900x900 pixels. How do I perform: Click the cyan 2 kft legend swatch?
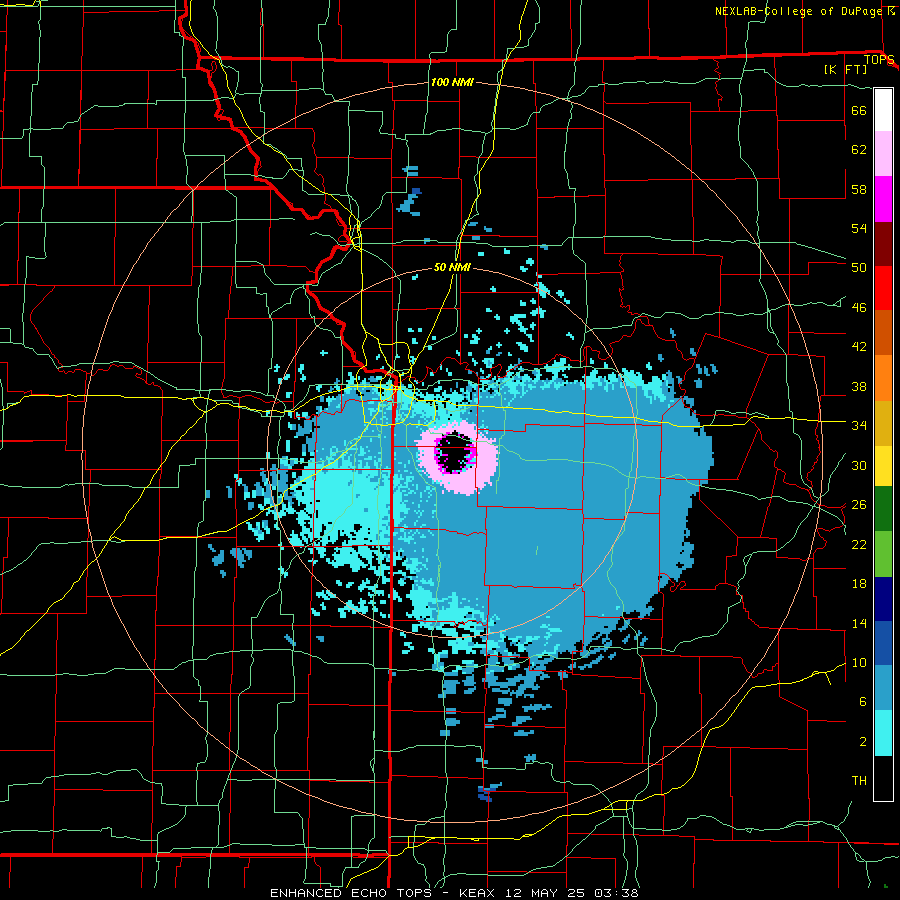coord(883,733)
